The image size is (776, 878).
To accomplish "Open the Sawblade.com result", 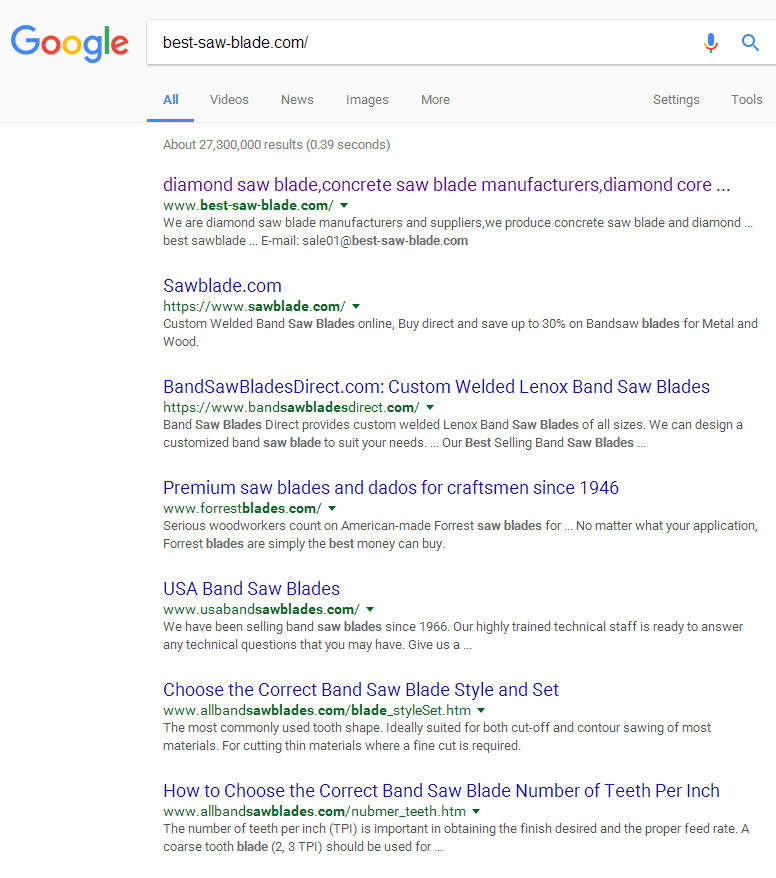I will [222, 286].
